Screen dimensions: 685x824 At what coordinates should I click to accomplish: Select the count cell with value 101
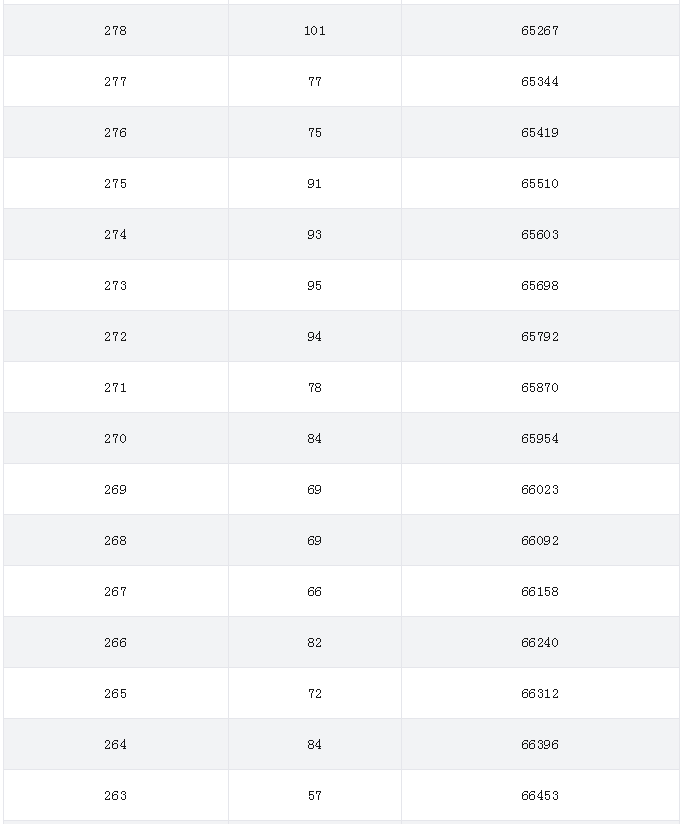pyautogui.click(x=315, y=30)
